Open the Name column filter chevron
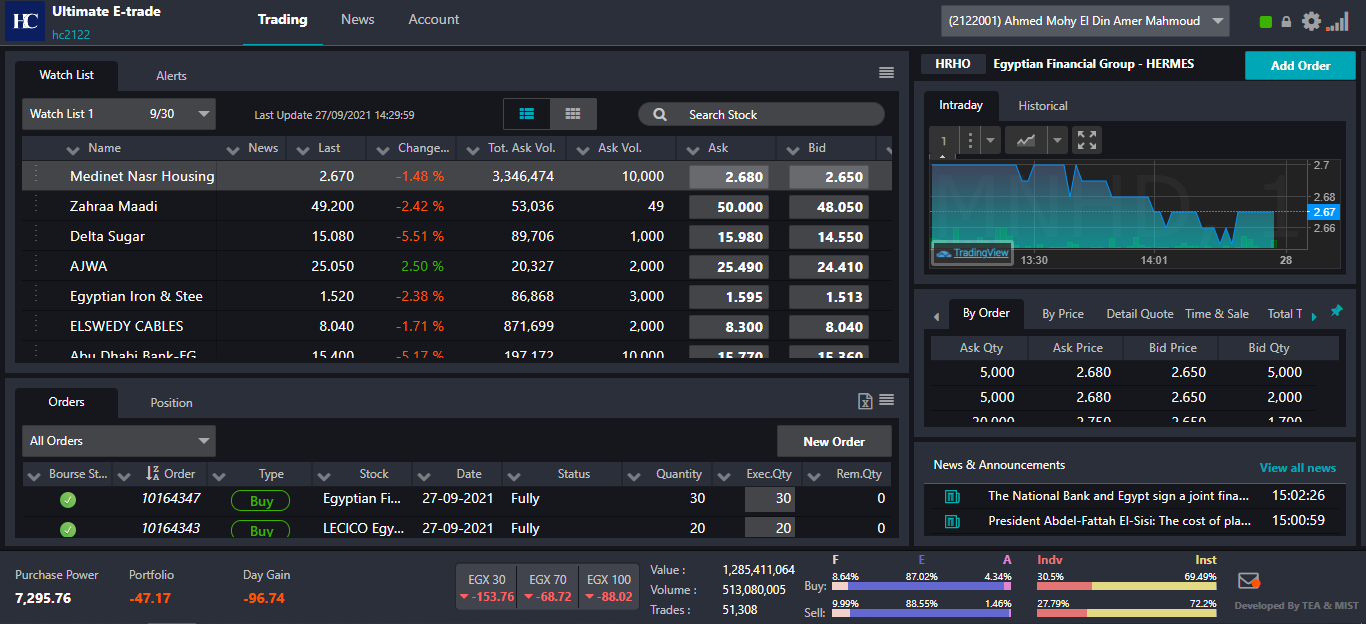Viewport: 1366px width, 624px height. click(73, 149)
